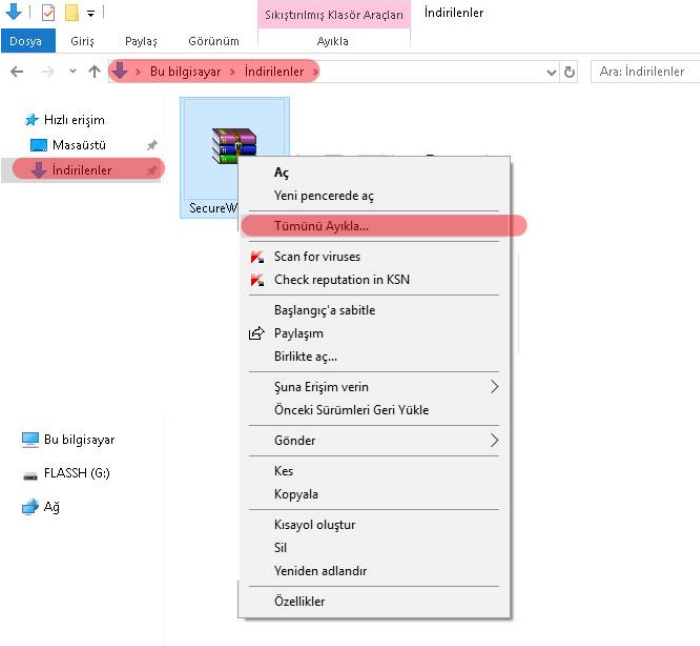Viewport: 700px width, 646px height.
Task: Click Kaspersky icon beside Check reputation in KSN
Action: [x=257, y=280]
